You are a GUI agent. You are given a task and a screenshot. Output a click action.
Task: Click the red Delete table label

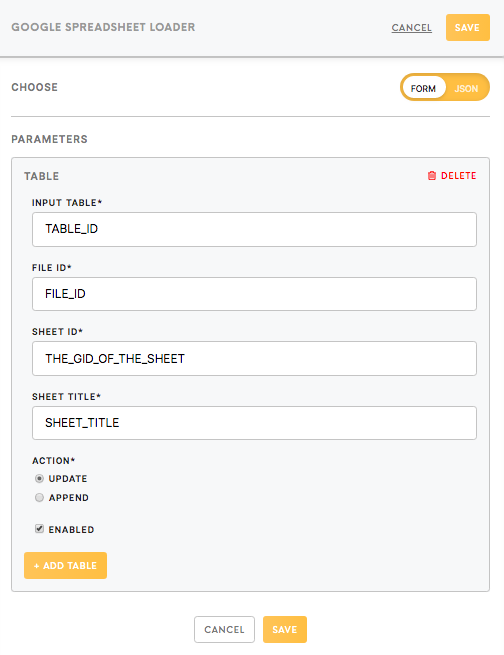[x=458, y=176]
